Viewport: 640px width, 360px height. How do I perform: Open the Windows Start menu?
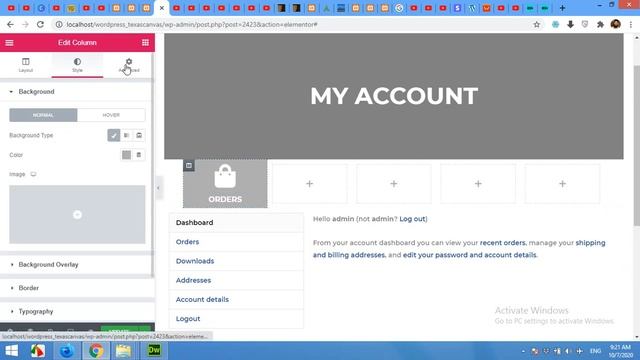(11, 351)
